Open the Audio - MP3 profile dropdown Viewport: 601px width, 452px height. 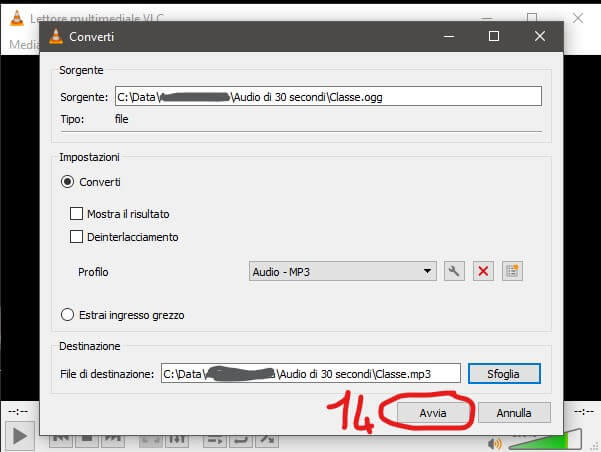[343, 271]
